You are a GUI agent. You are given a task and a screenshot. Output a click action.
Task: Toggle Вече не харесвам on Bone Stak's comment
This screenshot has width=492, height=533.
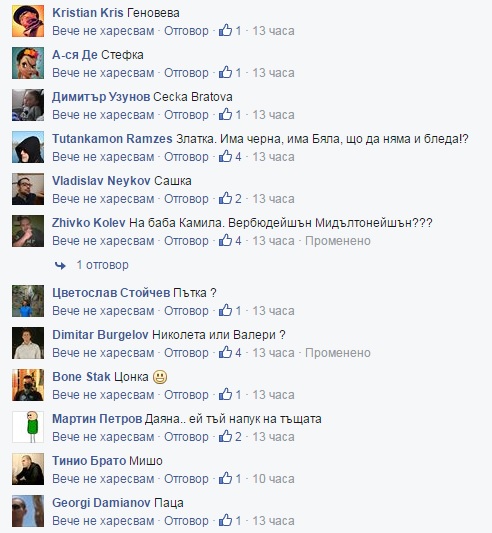pyautogui.click(x=103, y=395)
